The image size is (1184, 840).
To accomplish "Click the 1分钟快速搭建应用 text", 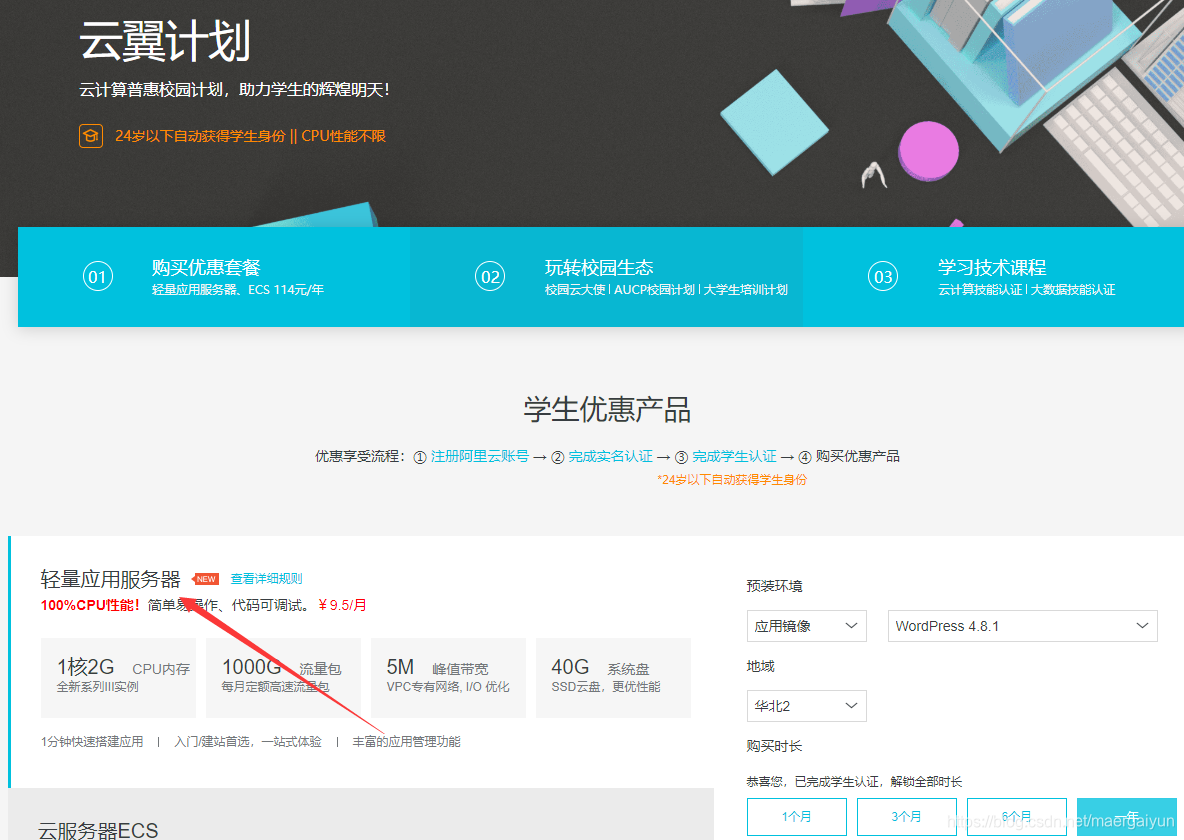I will 92,742.
